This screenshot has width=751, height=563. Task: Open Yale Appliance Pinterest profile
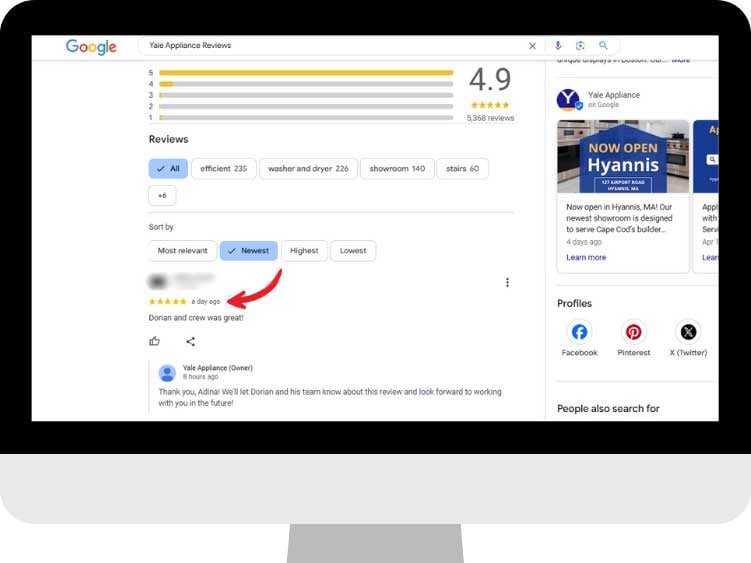[x=633, y=333]
